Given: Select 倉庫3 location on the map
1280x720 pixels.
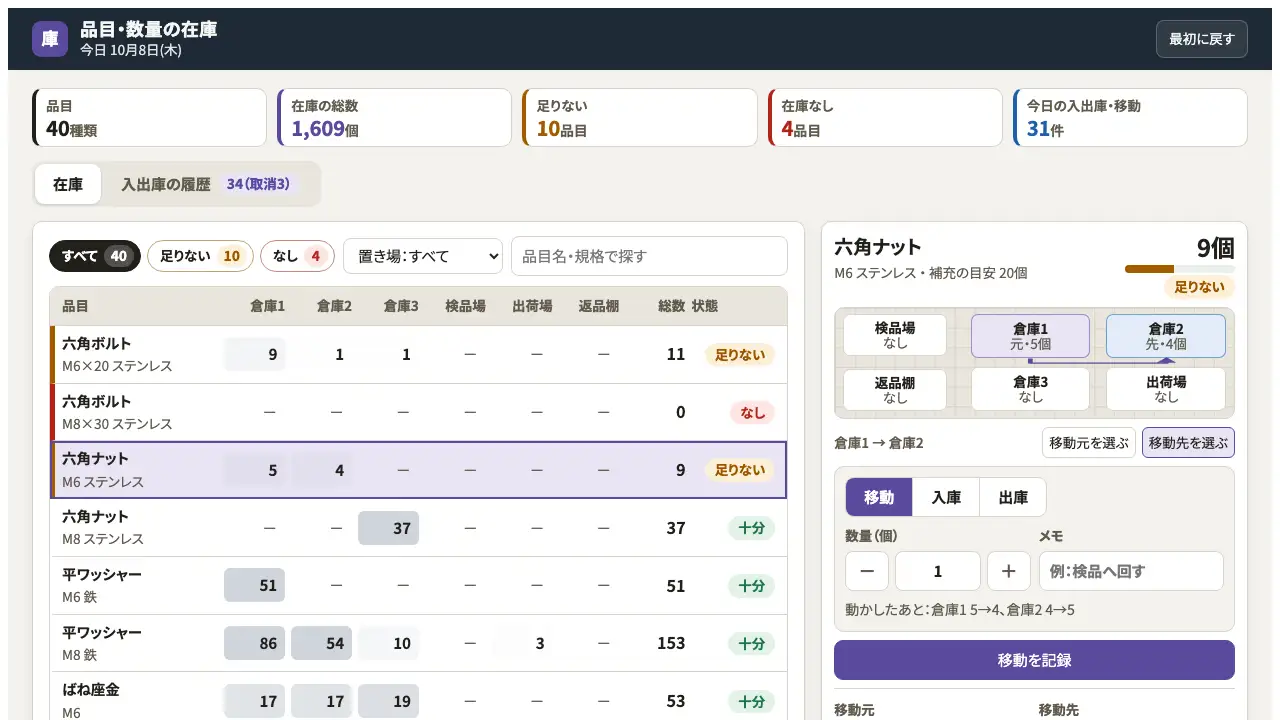Looking at the screenshot, I should 1030,389.
